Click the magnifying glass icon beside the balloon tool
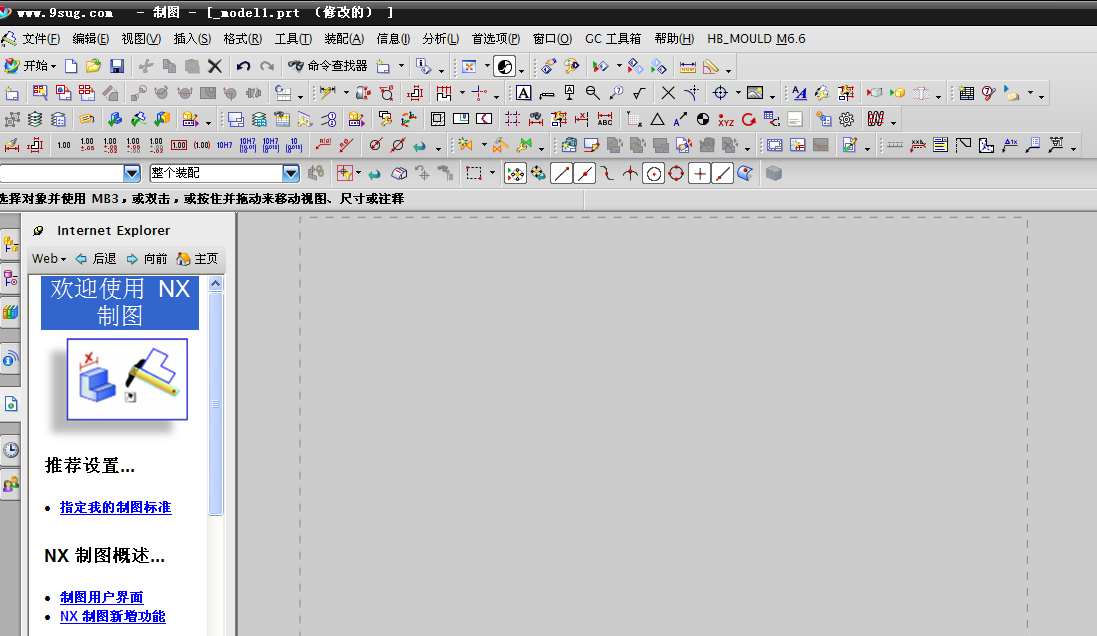 [x=593, y=93]
